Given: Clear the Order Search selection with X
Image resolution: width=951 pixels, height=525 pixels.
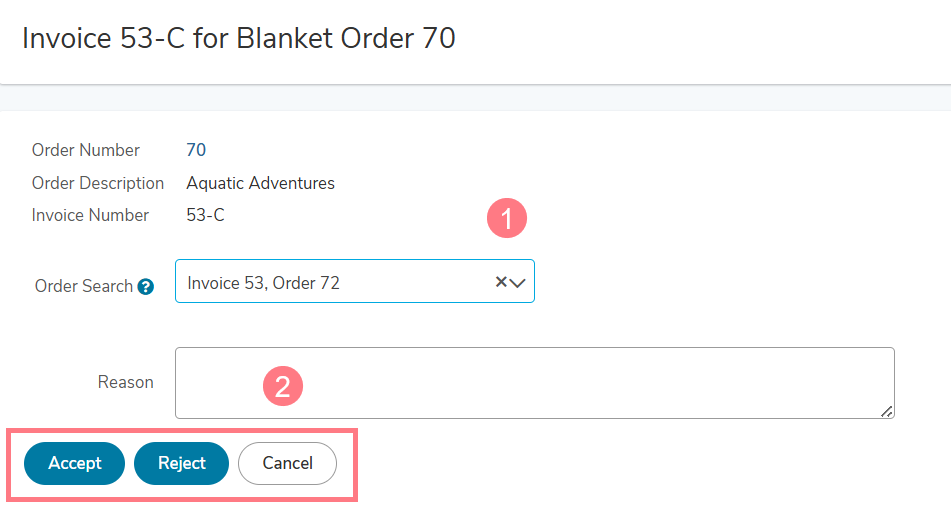Looking at the screenshot, I should (x=501, y=282).
